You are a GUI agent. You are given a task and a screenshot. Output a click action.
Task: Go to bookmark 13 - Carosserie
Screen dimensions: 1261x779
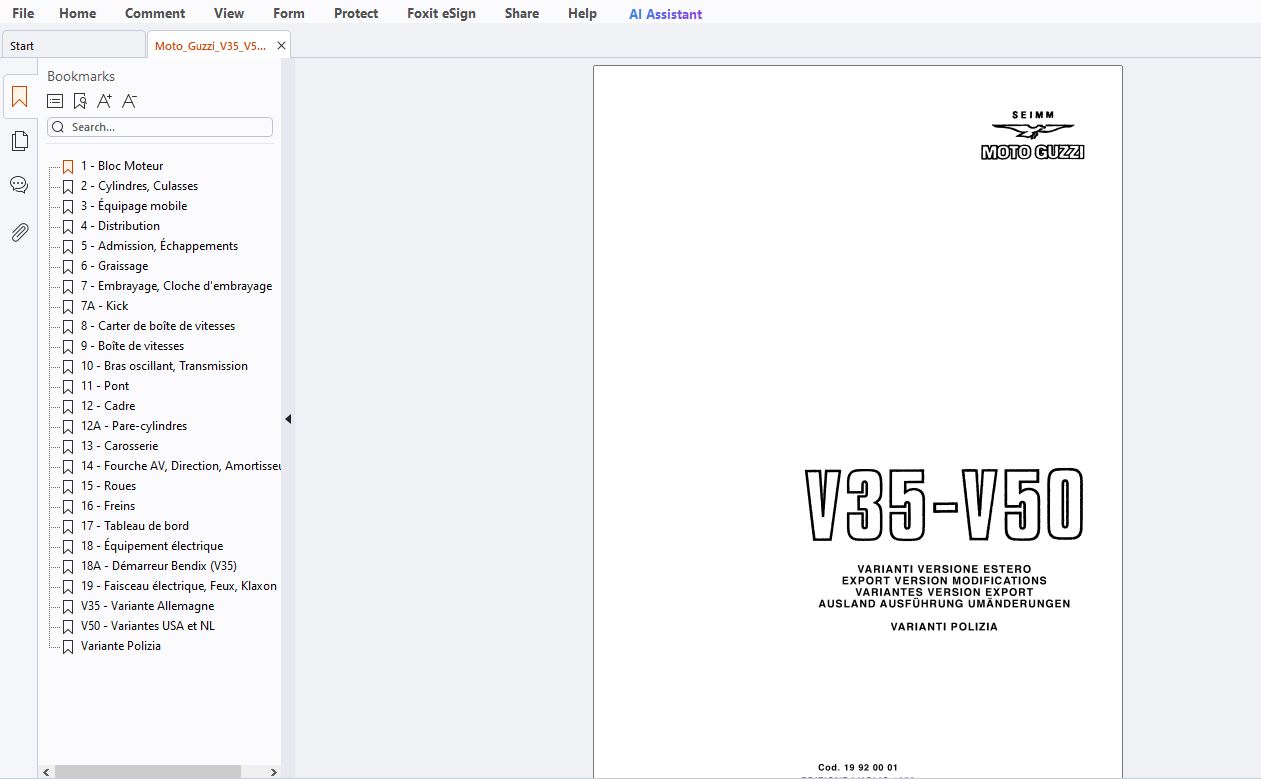pos(119,446)
